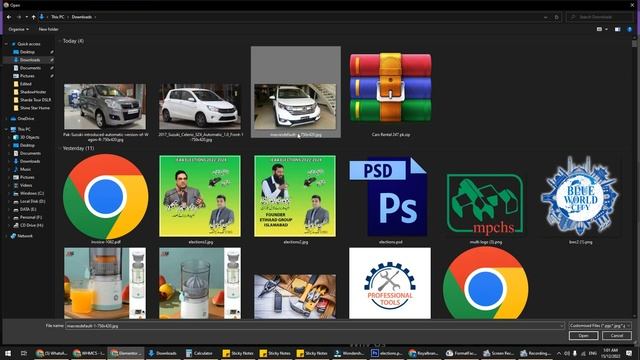Select the juicer with orange juice image

pos(105,283)
